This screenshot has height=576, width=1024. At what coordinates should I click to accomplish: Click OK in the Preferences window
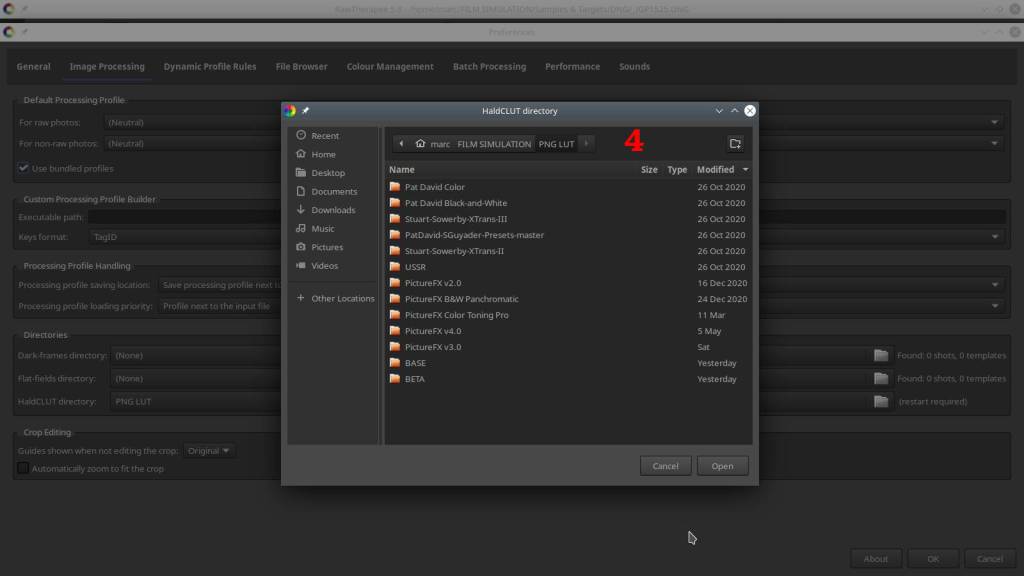[933, 559]
